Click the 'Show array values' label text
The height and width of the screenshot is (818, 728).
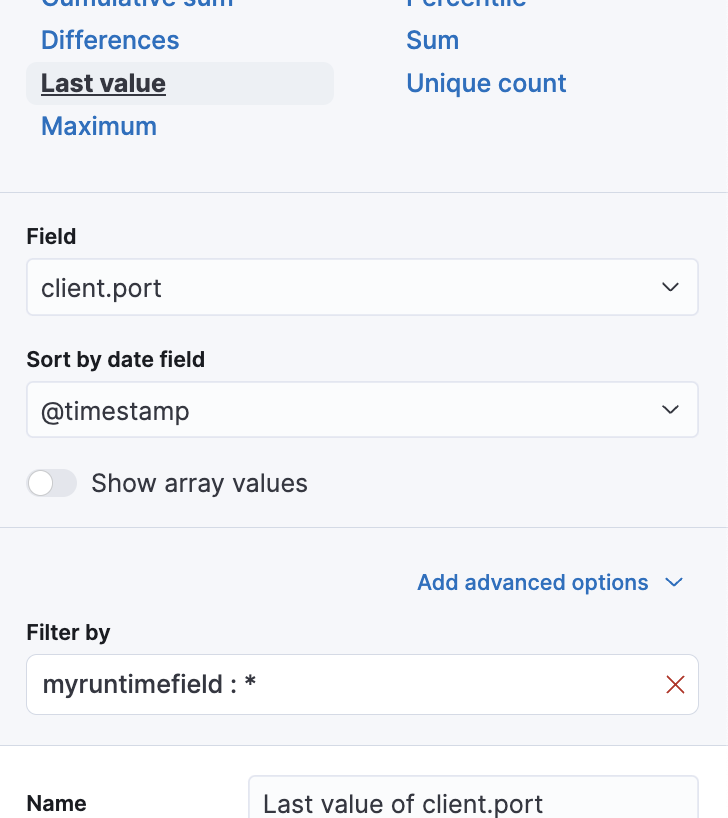tap(199, 484)
